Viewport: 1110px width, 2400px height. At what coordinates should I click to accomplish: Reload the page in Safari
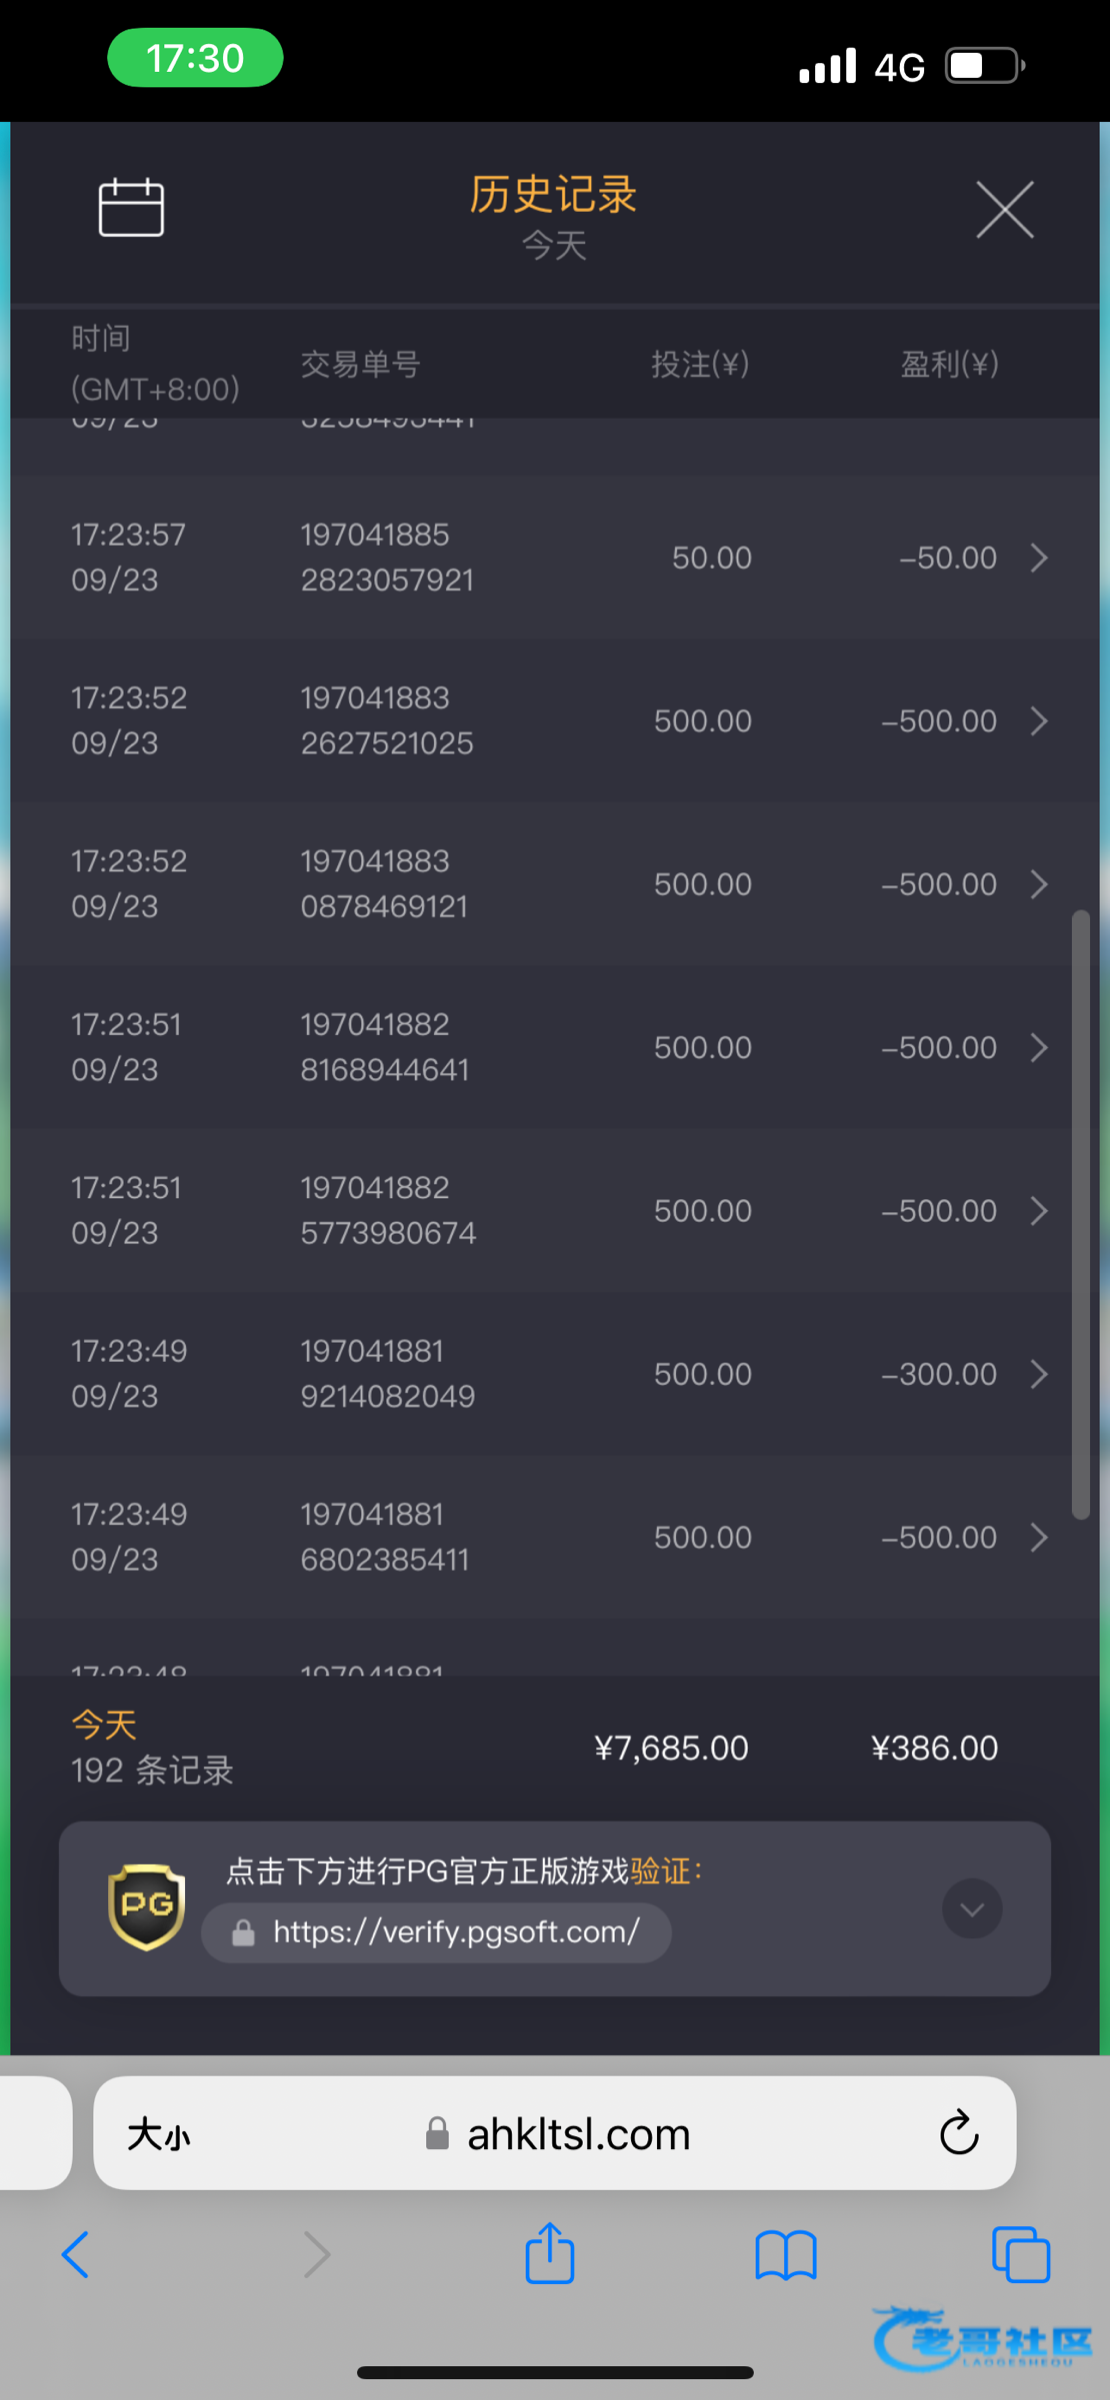(958, 2134)
